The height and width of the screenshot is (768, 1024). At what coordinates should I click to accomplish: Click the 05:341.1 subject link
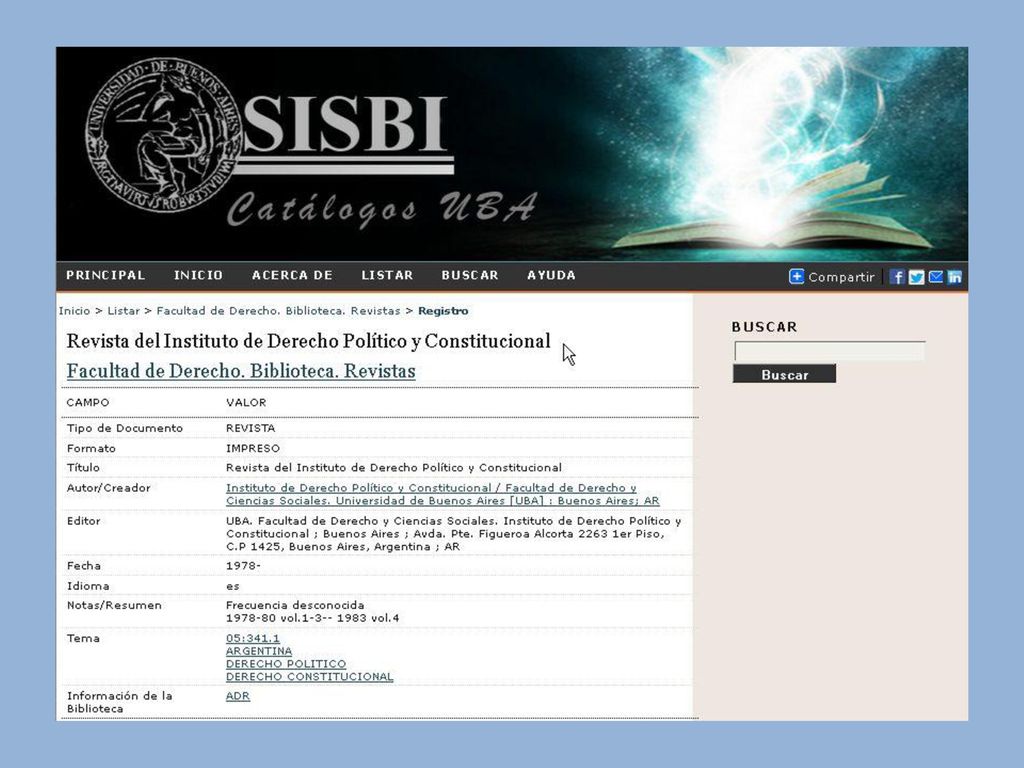pos(253,638)
